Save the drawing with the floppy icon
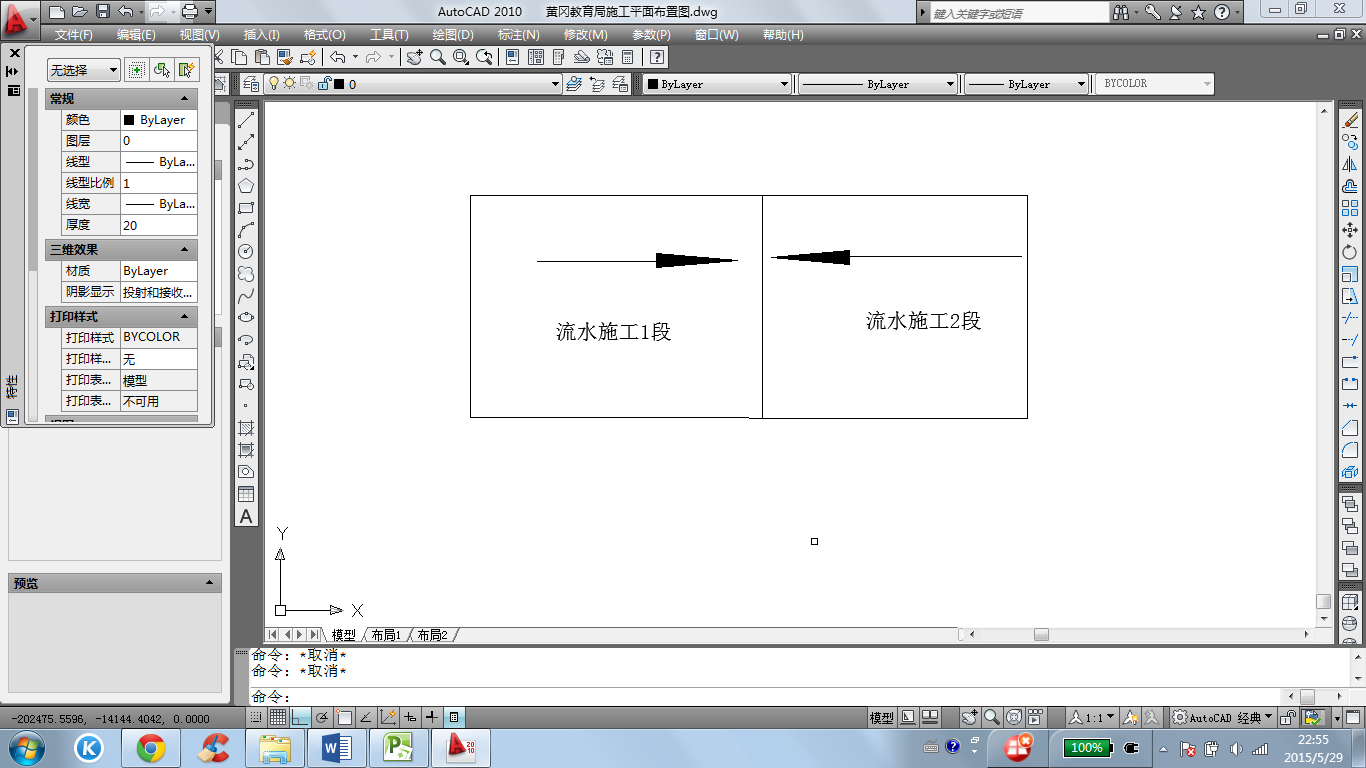The height and width of the screenshot is (768, 1366). point(103,12)
